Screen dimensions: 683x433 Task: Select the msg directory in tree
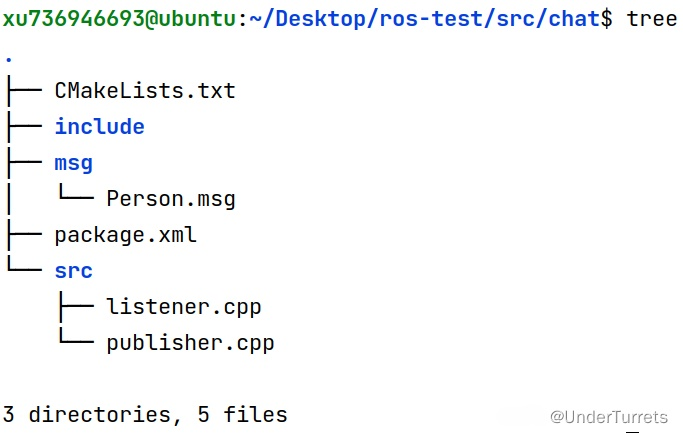pyautogui.click(x=73, y=163)
